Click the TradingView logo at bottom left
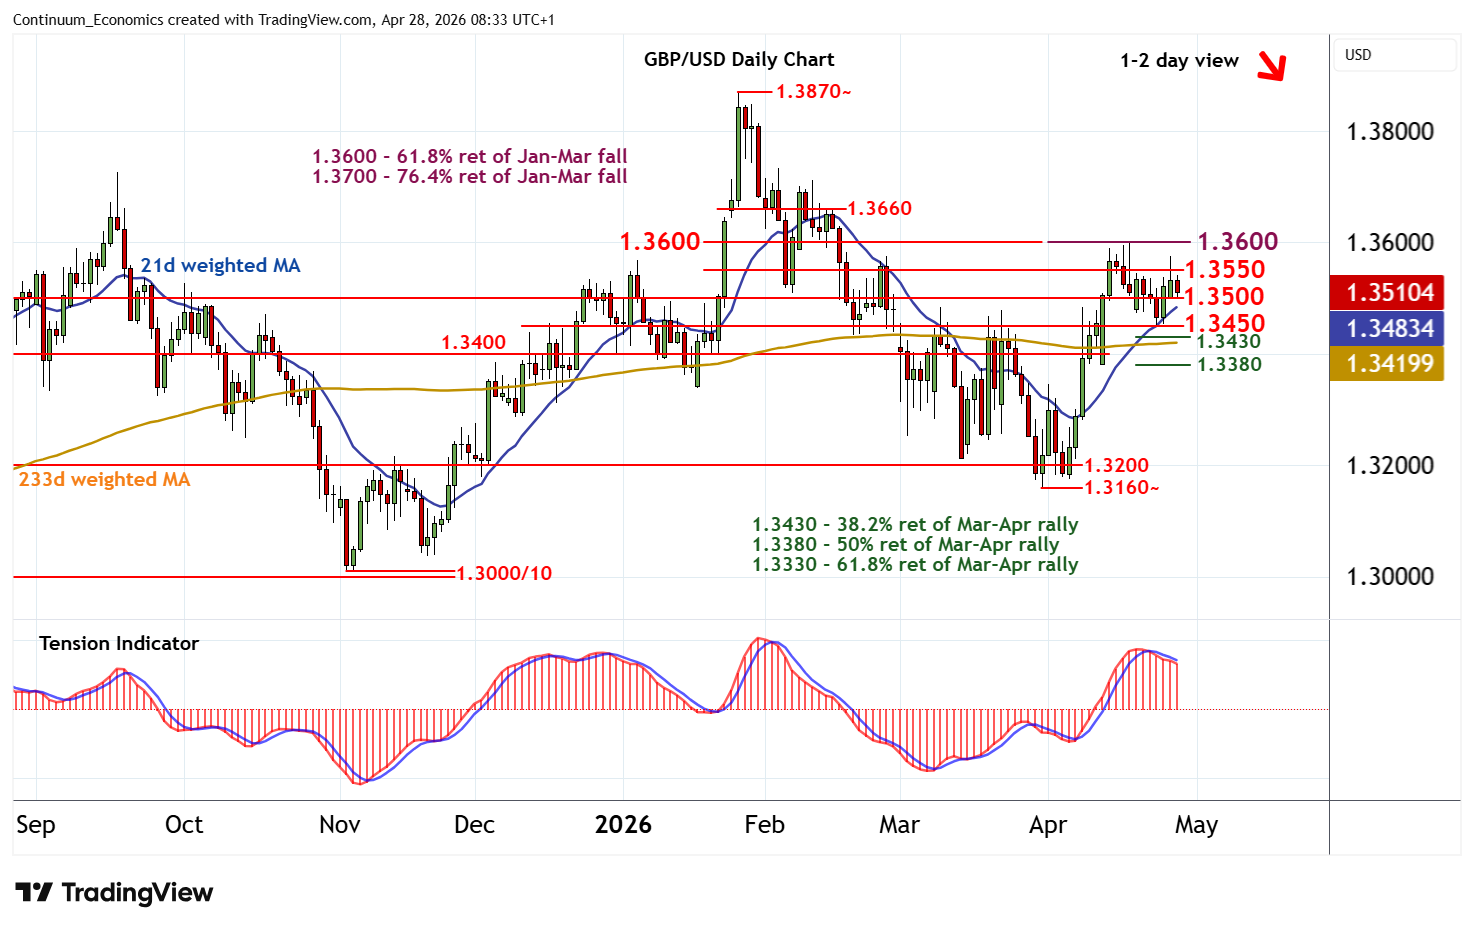Screen dimensions: 1474x930 114,892
